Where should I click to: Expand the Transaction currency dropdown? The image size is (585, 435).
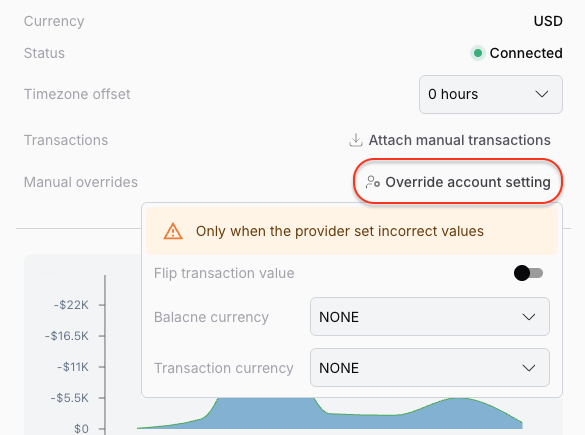(x=430, y=368)
